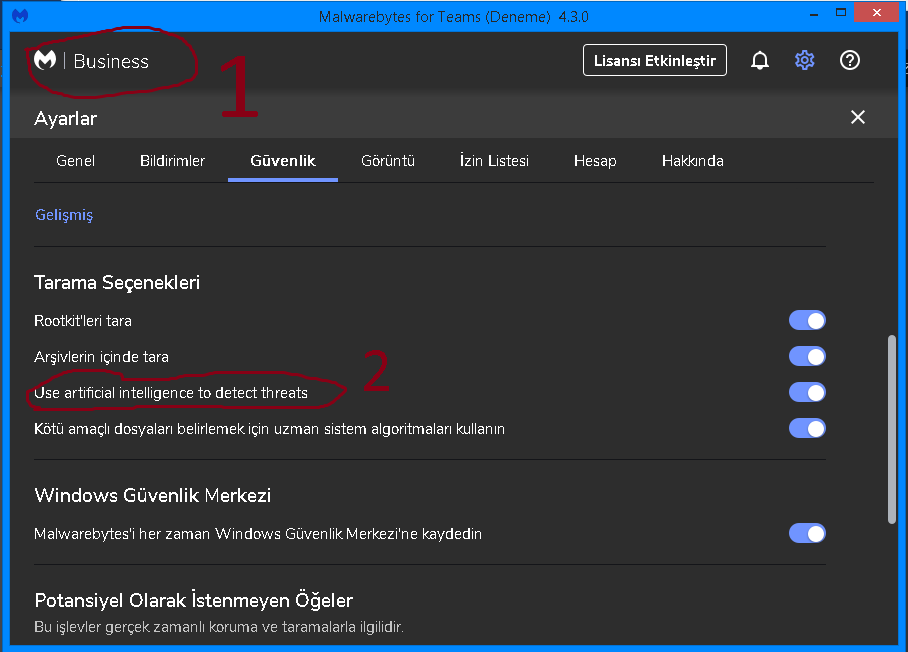Click the Malwarebytes logo in title bar
Screen dimensions: 908x652
pos(20,16)
